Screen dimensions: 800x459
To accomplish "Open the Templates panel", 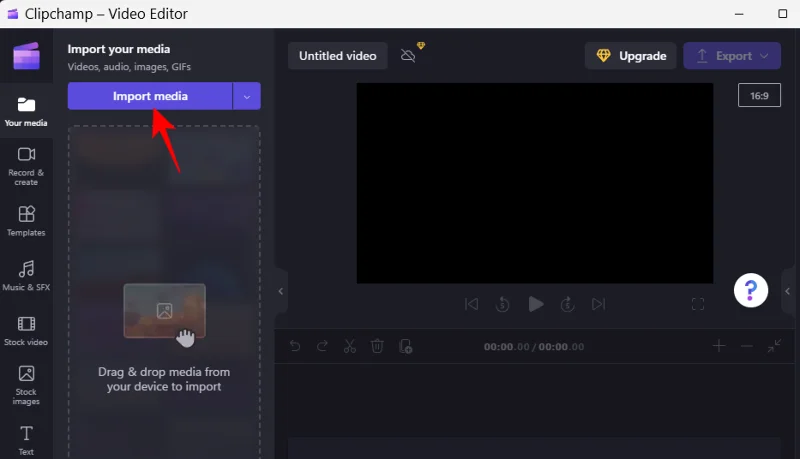I will pyautogui.click(x=26, y=221).
